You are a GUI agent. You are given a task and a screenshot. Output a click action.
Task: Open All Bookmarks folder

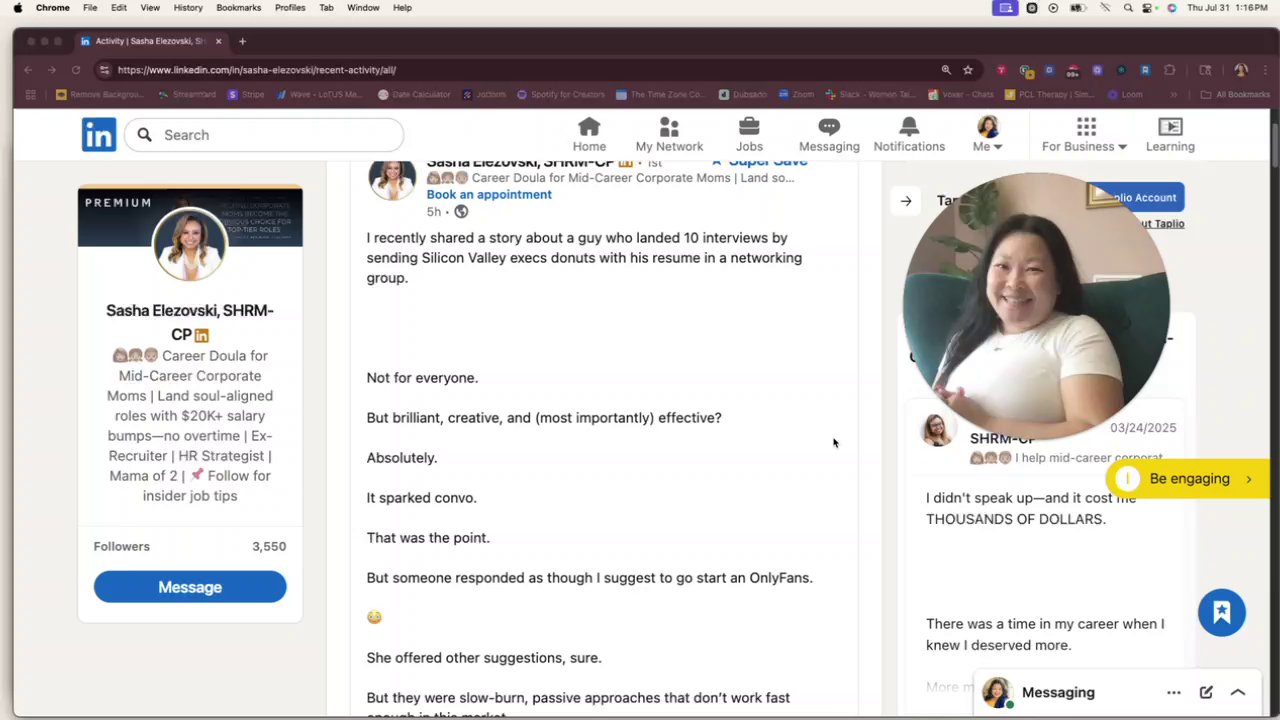[x=1235, y=95]
